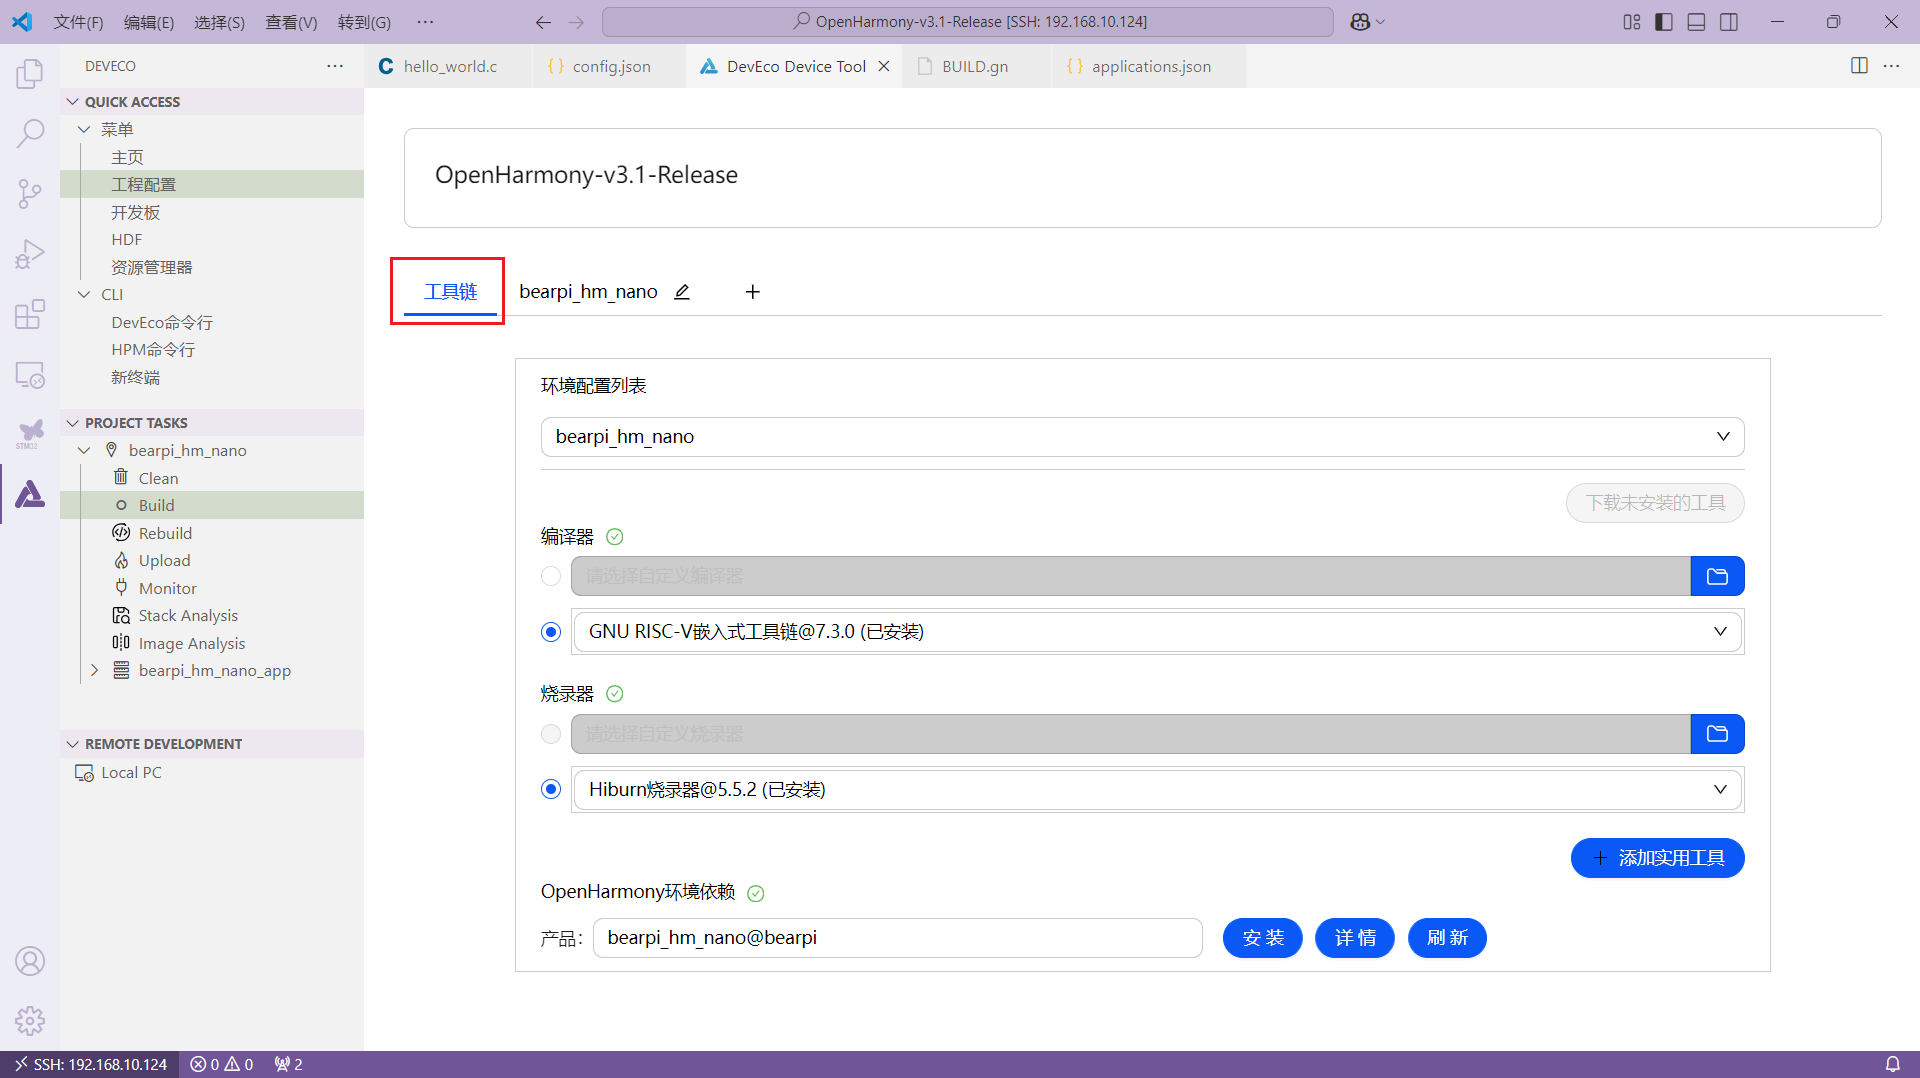Select the GNU RISC-V toolchain radio button
Screen dimensions: 1920x1078
click(551, 632)
